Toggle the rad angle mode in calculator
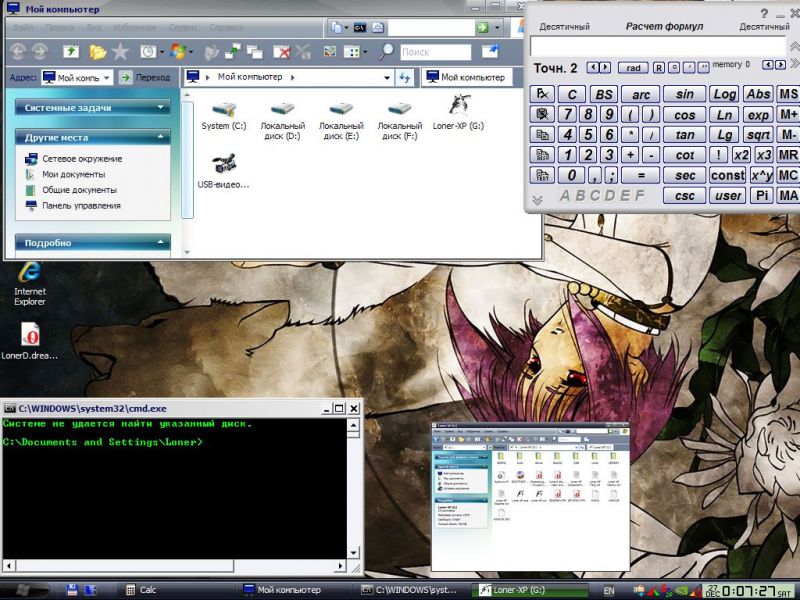The height and width of the screenshot is (600, 800). pyautogui.click(x=634, y=68)
